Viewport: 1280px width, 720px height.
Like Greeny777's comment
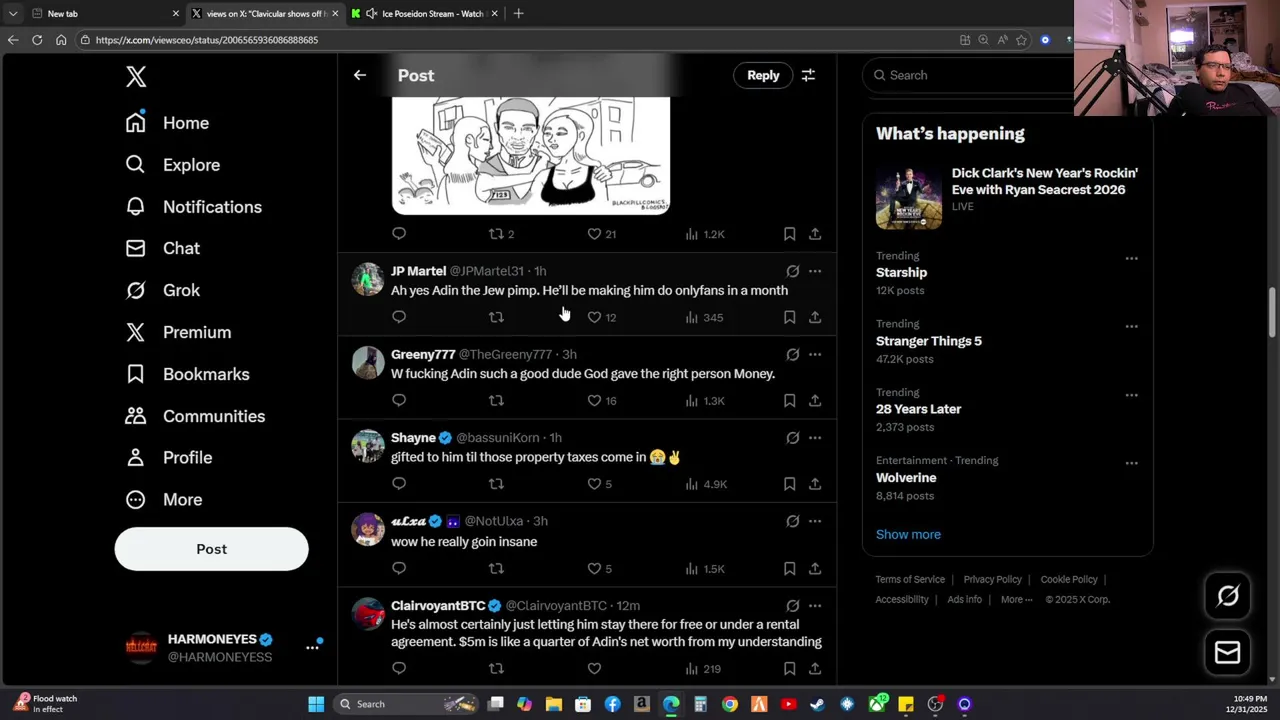pos(594,400)
